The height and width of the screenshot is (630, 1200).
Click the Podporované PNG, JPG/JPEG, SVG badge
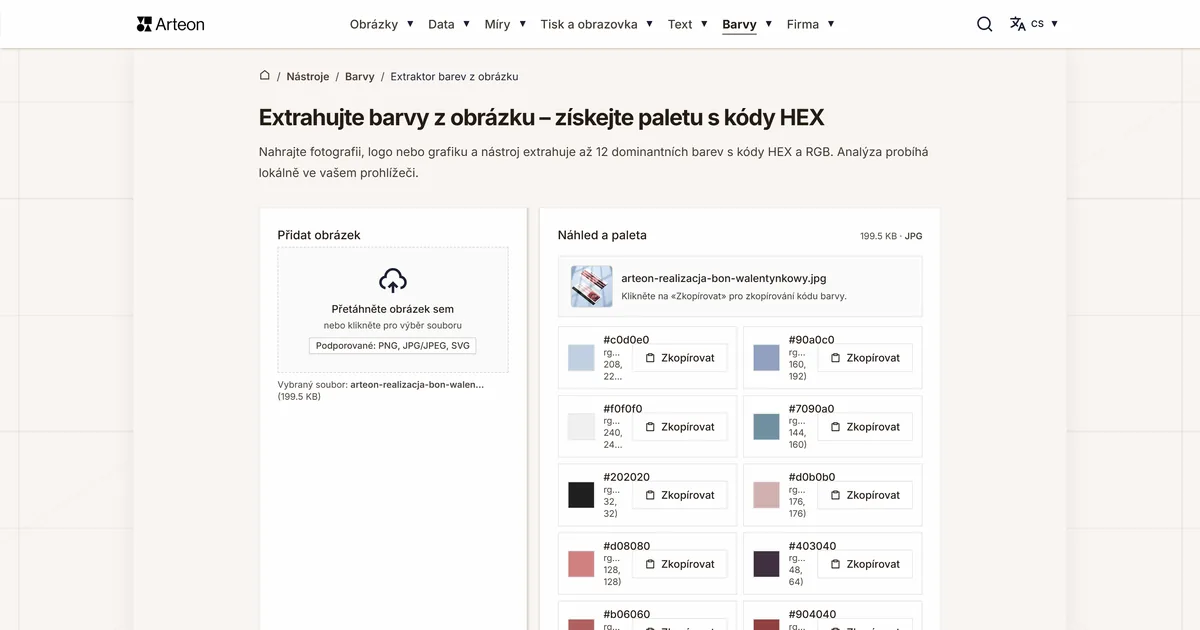point(393,346)
